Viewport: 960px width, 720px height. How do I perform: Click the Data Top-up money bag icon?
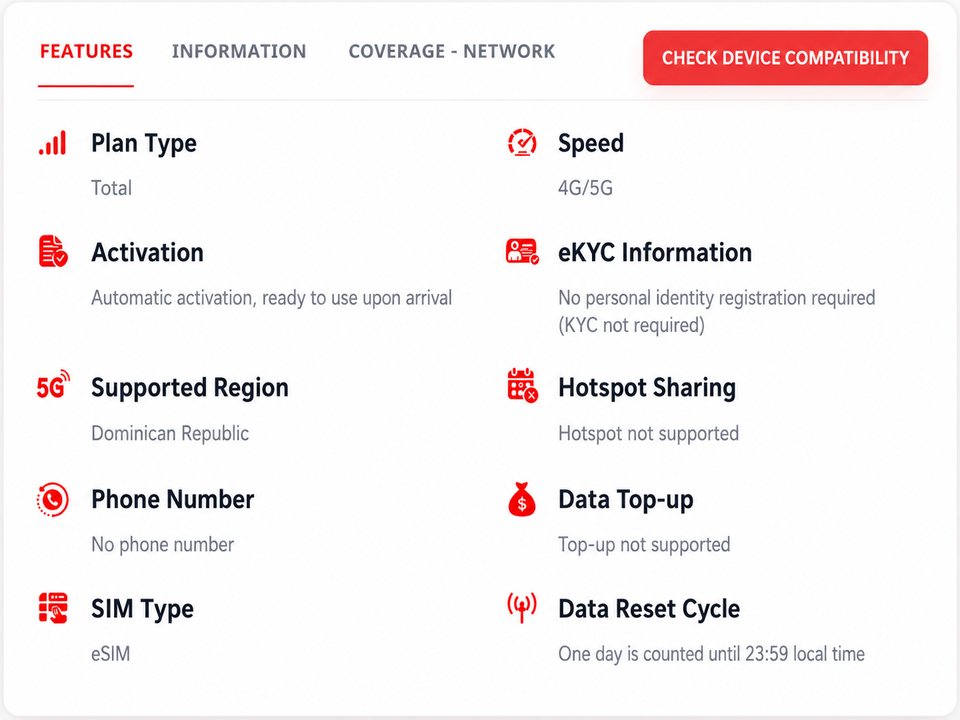coord(522,499)
